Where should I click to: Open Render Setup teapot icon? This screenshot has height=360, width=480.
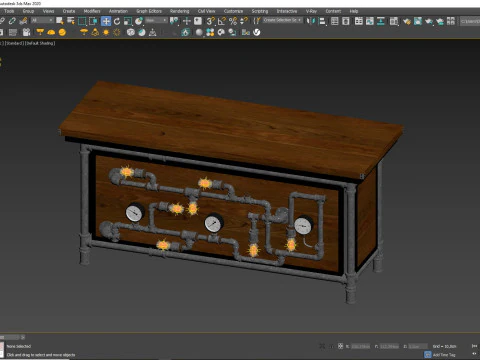point(407,22)
